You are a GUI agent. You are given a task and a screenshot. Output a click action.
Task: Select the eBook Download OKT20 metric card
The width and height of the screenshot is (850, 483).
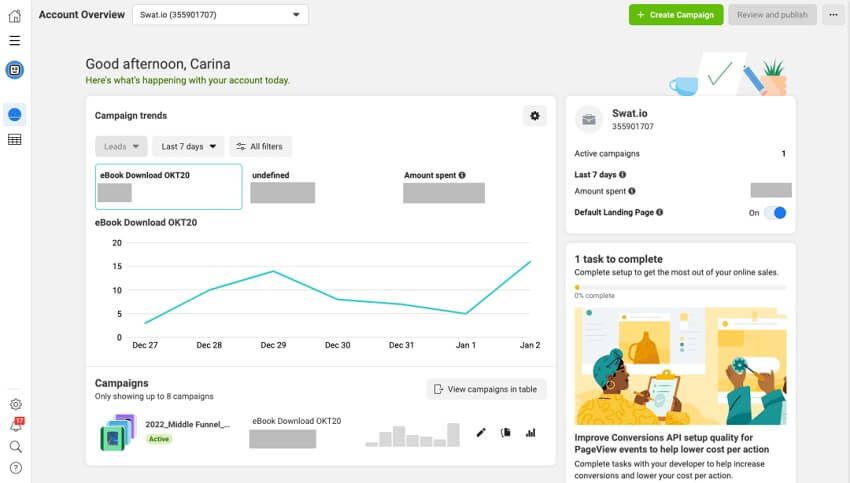coord(169,187)
